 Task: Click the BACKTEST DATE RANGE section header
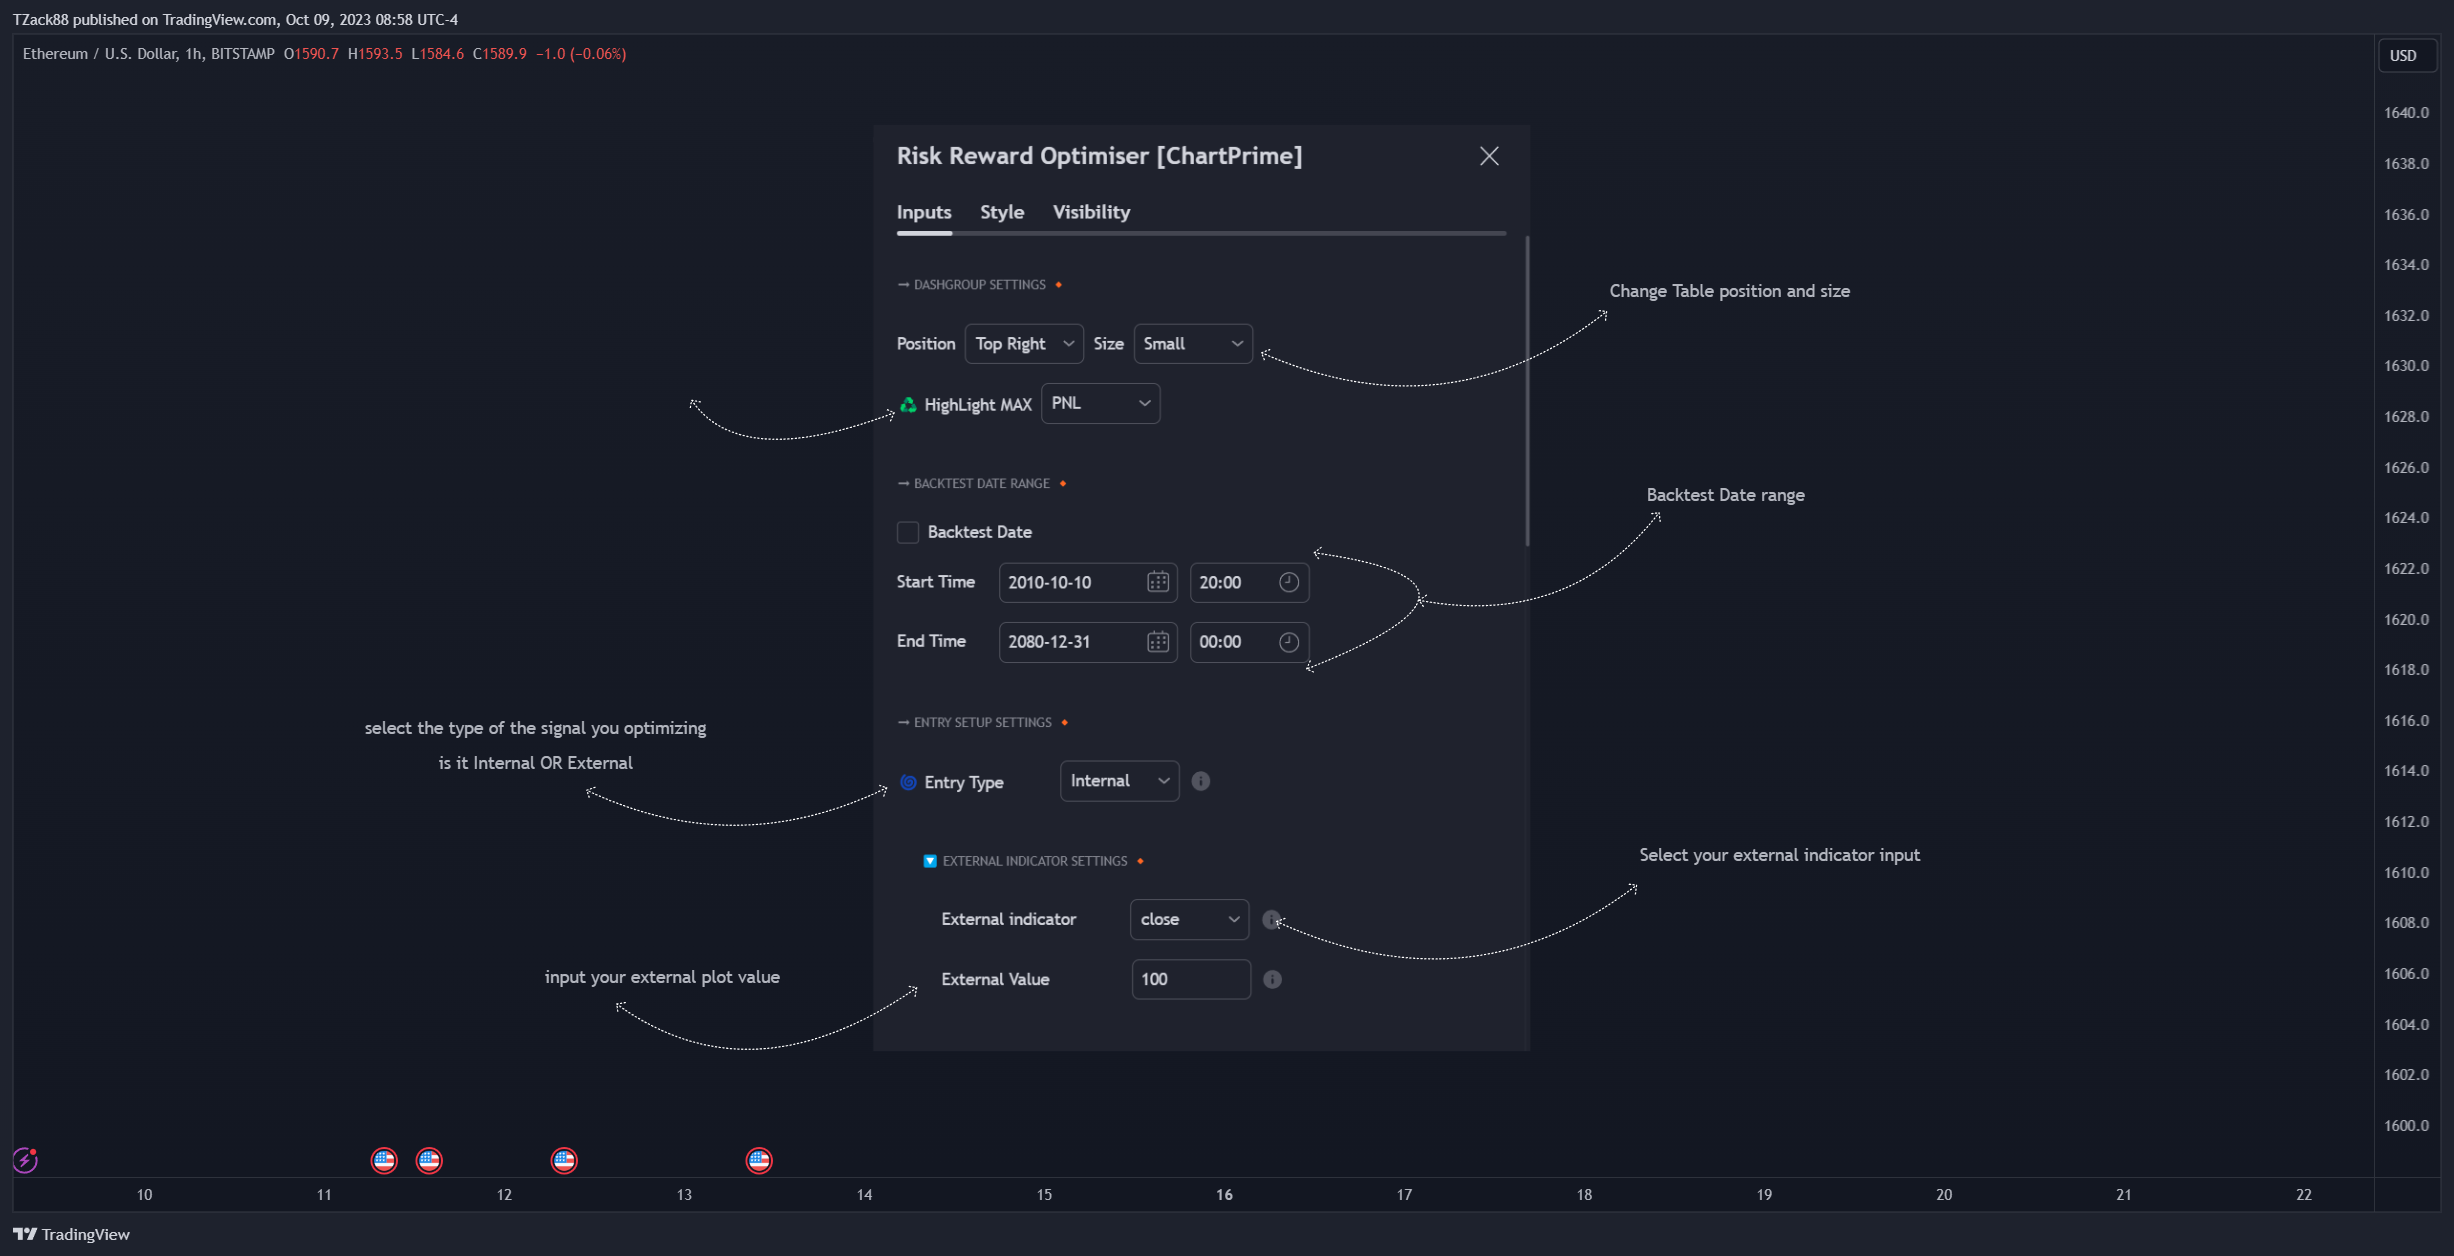(981, 483)
